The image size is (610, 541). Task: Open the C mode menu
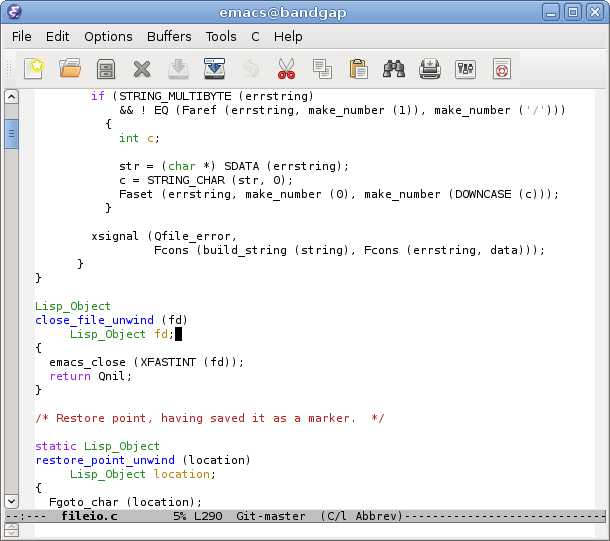click(255, 37)
